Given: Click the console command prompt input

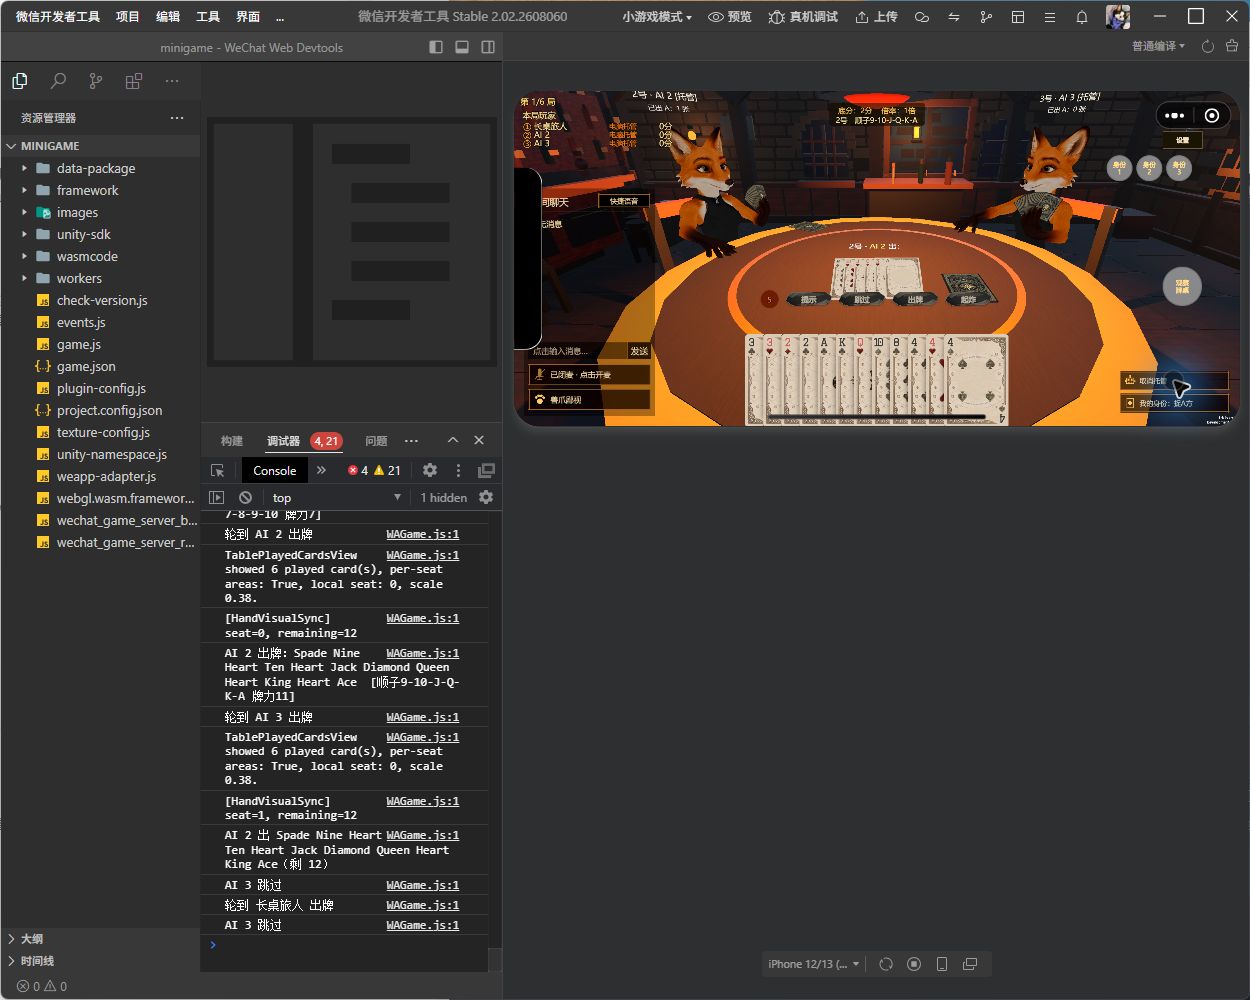Looking at the screenshot, I should pos(350,945).
